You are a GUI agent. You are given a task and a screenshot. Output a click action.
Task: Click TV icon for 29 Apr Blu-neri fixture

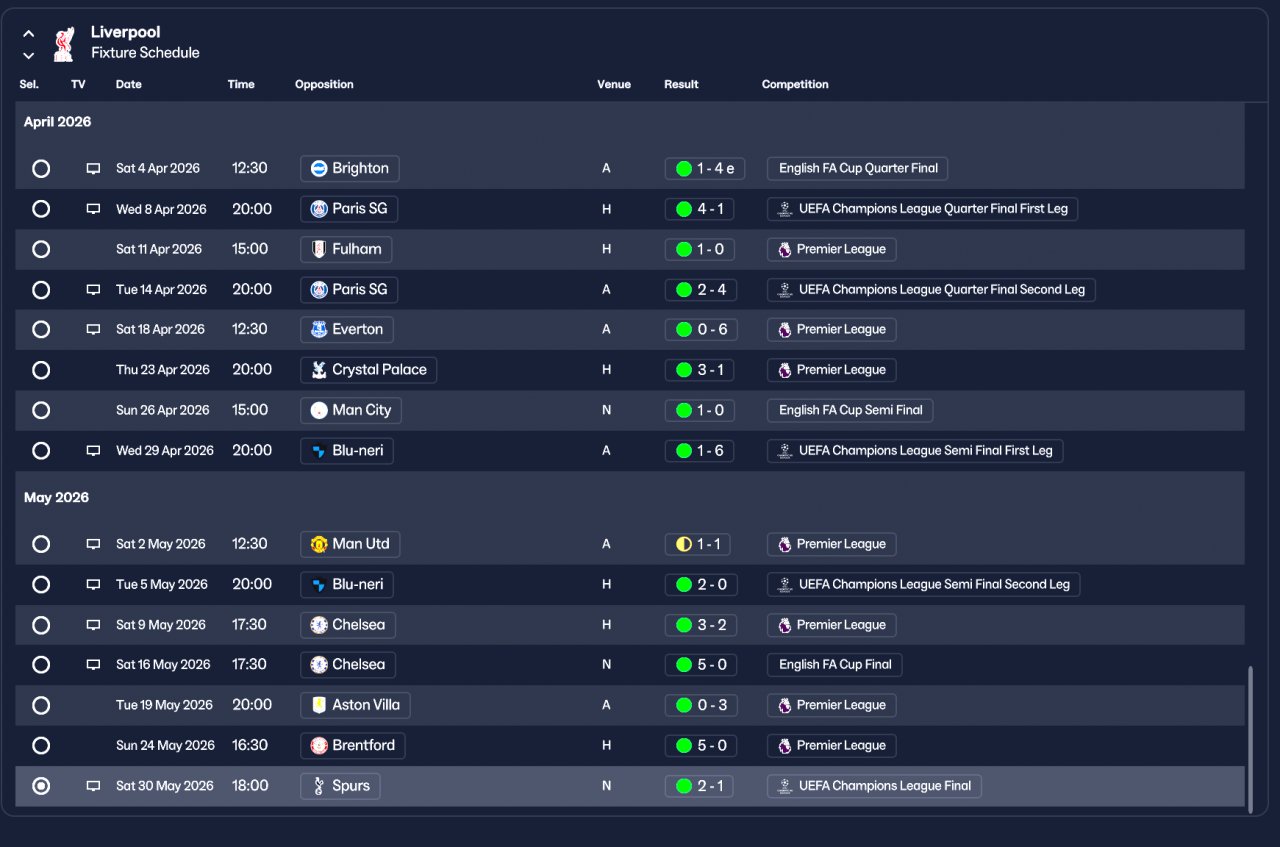pyautogui.click(x=93, y=451)
